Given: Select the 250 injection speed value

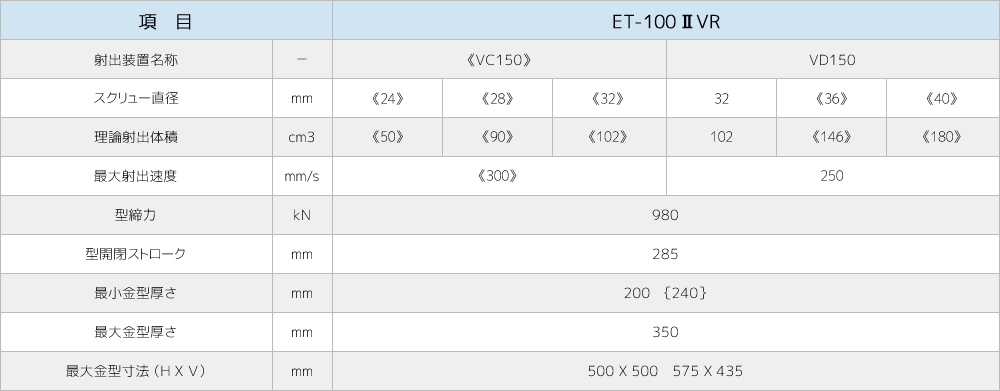Looking at the screenshot, I should pyautogui.click(x=833, y=176).
